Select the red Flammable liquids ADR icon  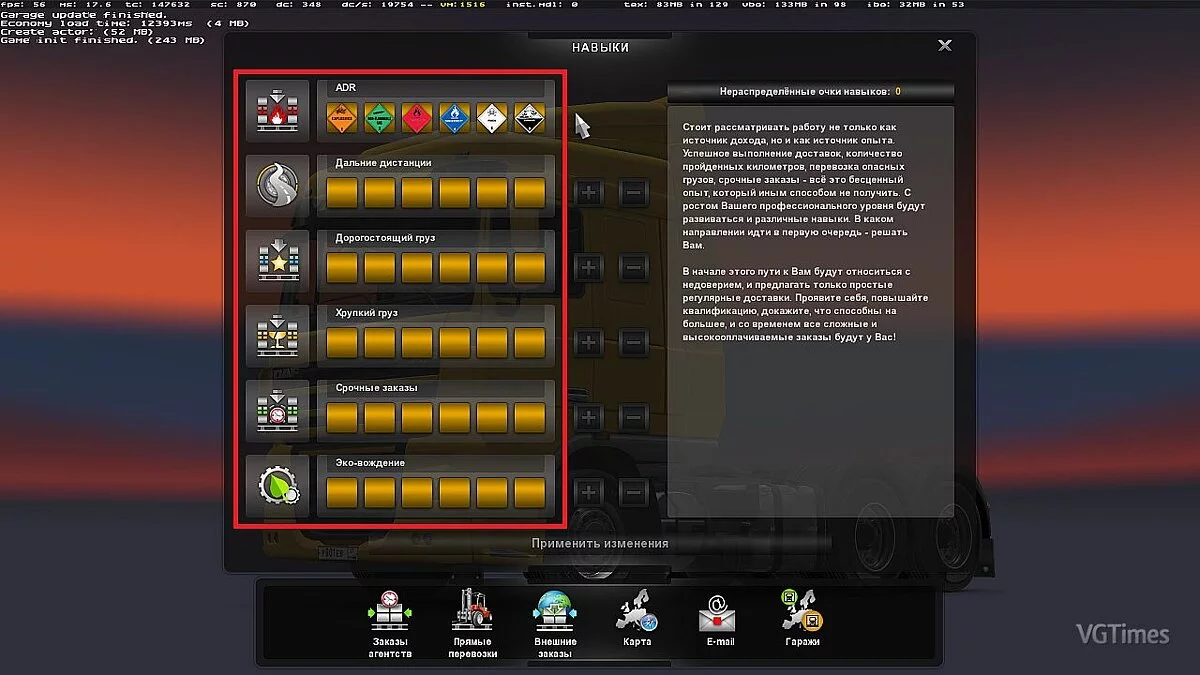[x=417, y=118]
